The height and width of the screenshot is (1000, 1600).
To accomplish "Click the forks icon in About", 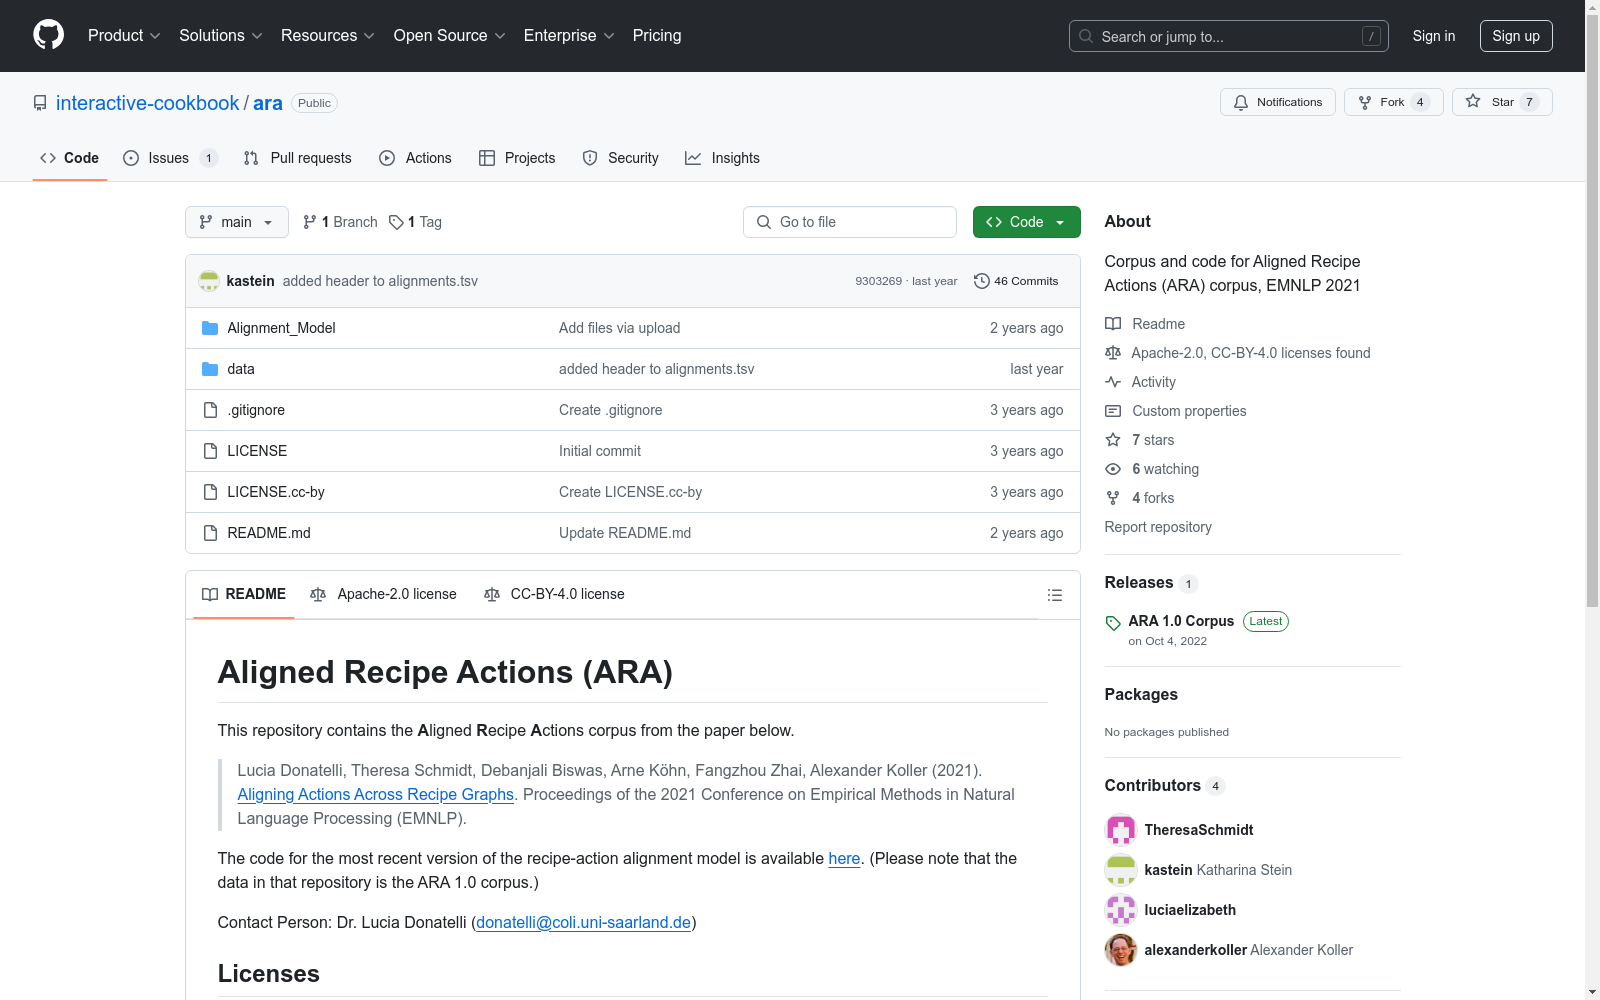I will (x=1113, y=498).
